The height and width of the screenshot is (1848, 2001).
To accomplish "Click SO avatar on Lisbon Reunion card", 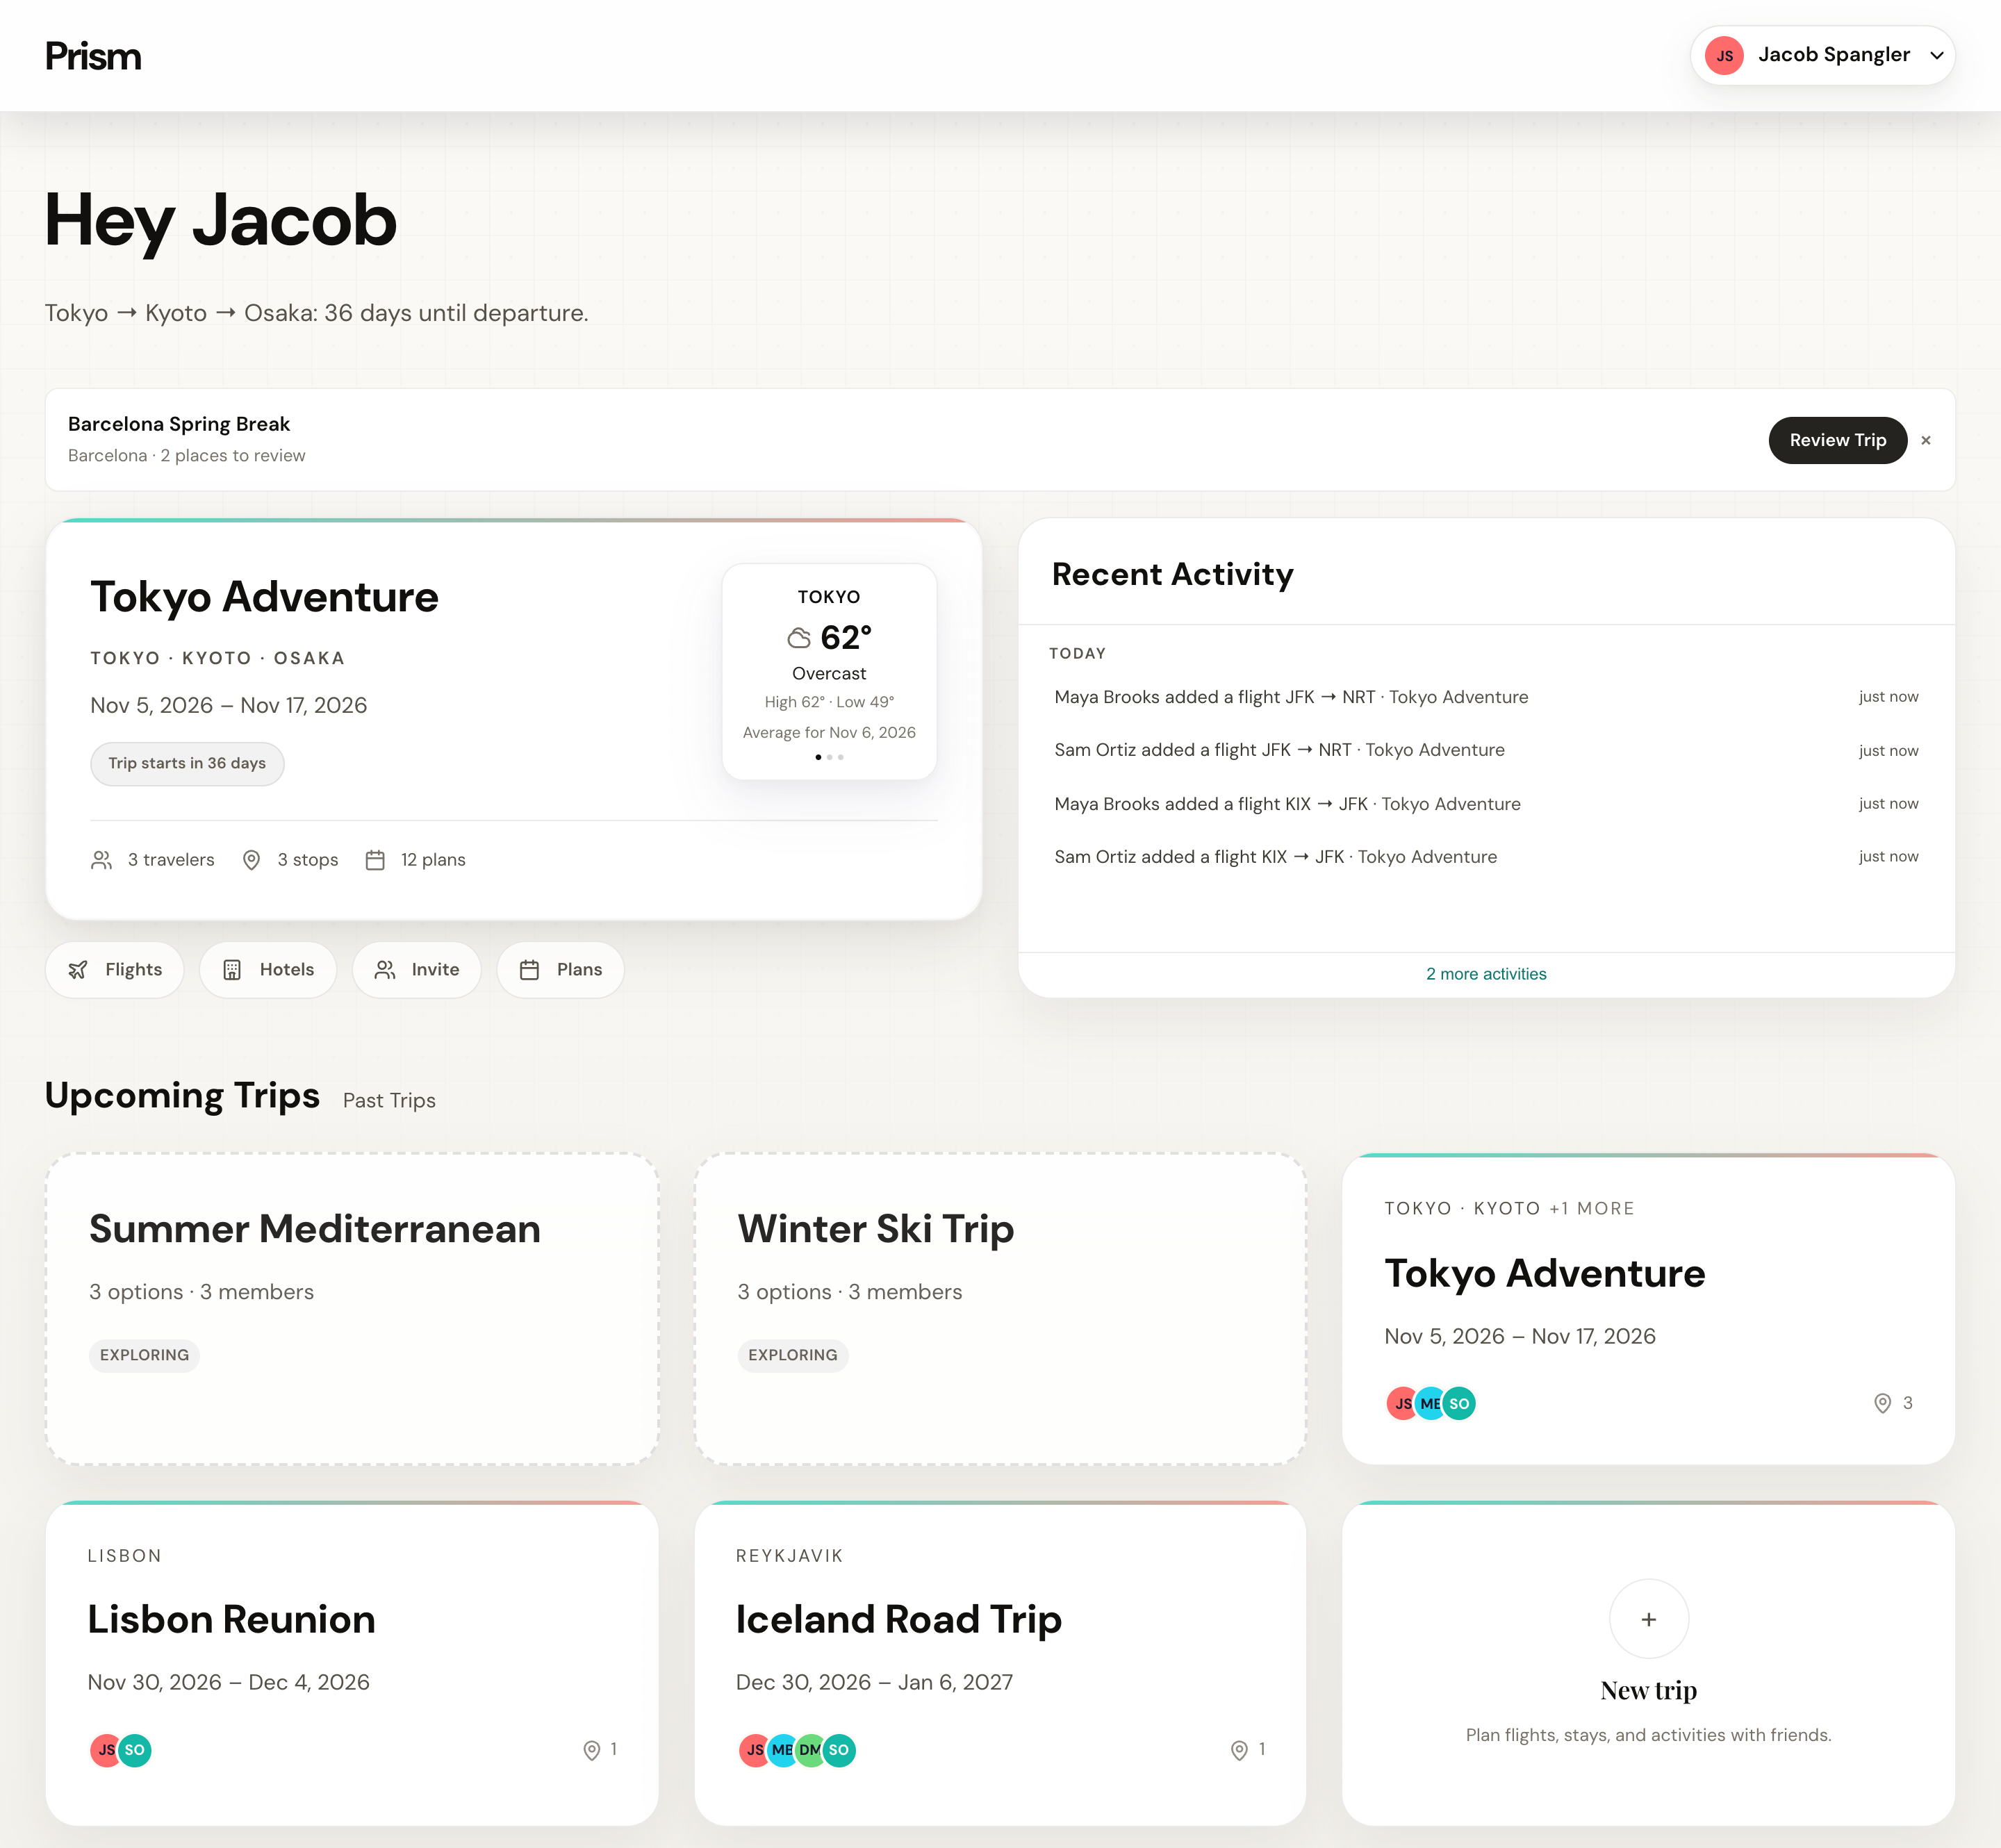I will click(x=135, y=1750).
